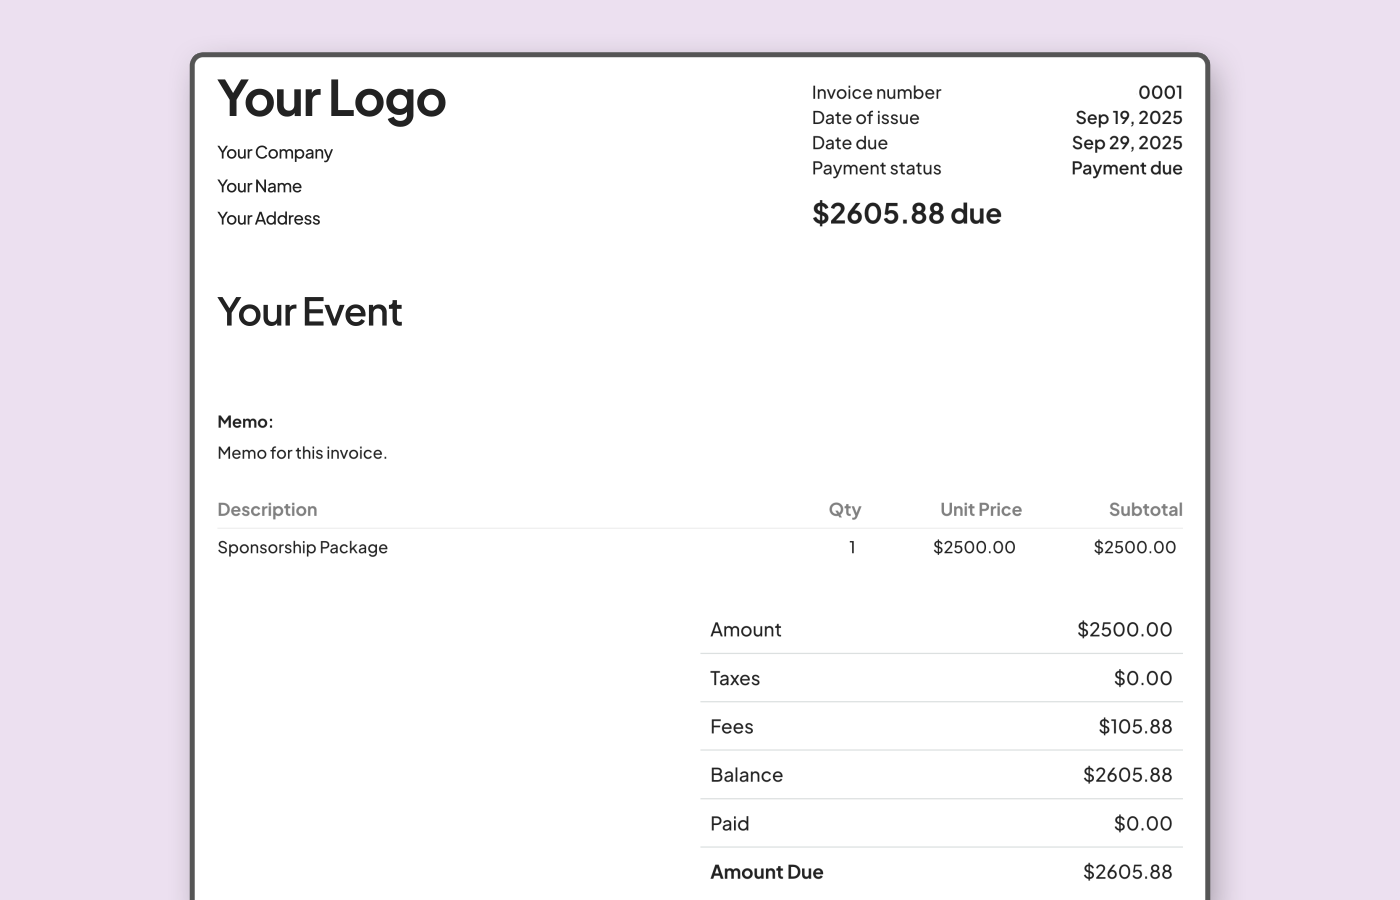Select the Memo heading
This screenshot has width=1400, height=900.
tap(245, 421)
